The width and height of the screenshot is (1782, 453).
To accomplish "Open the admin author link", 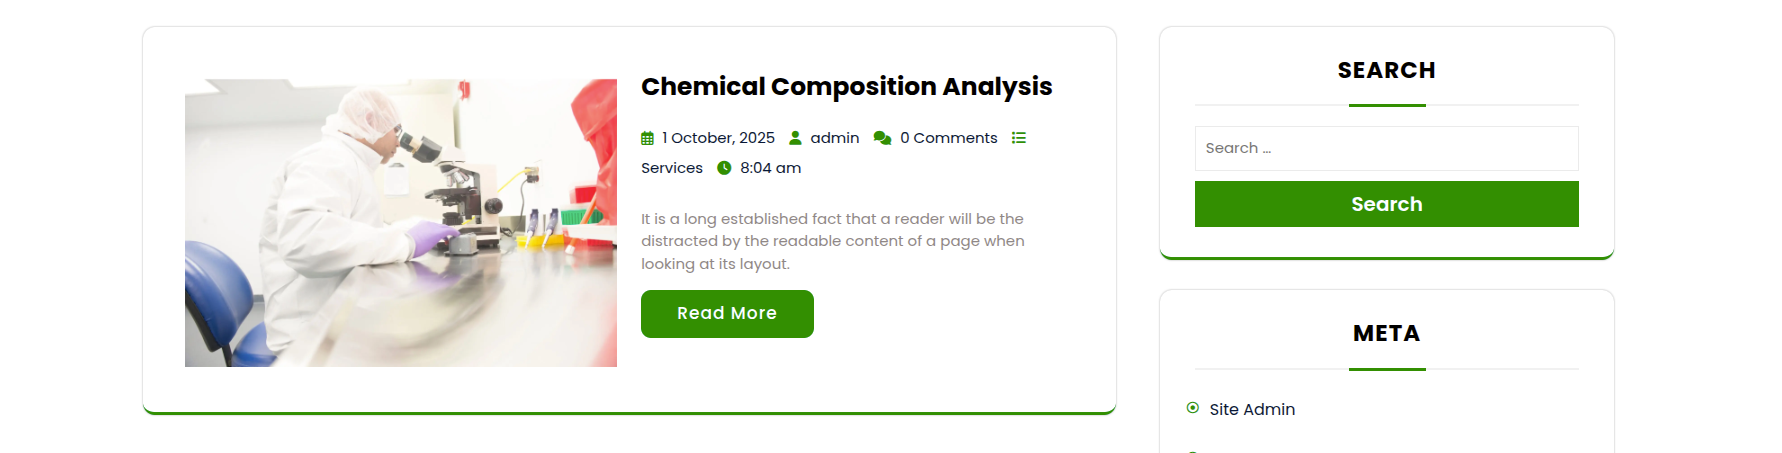I will (835, 138).
